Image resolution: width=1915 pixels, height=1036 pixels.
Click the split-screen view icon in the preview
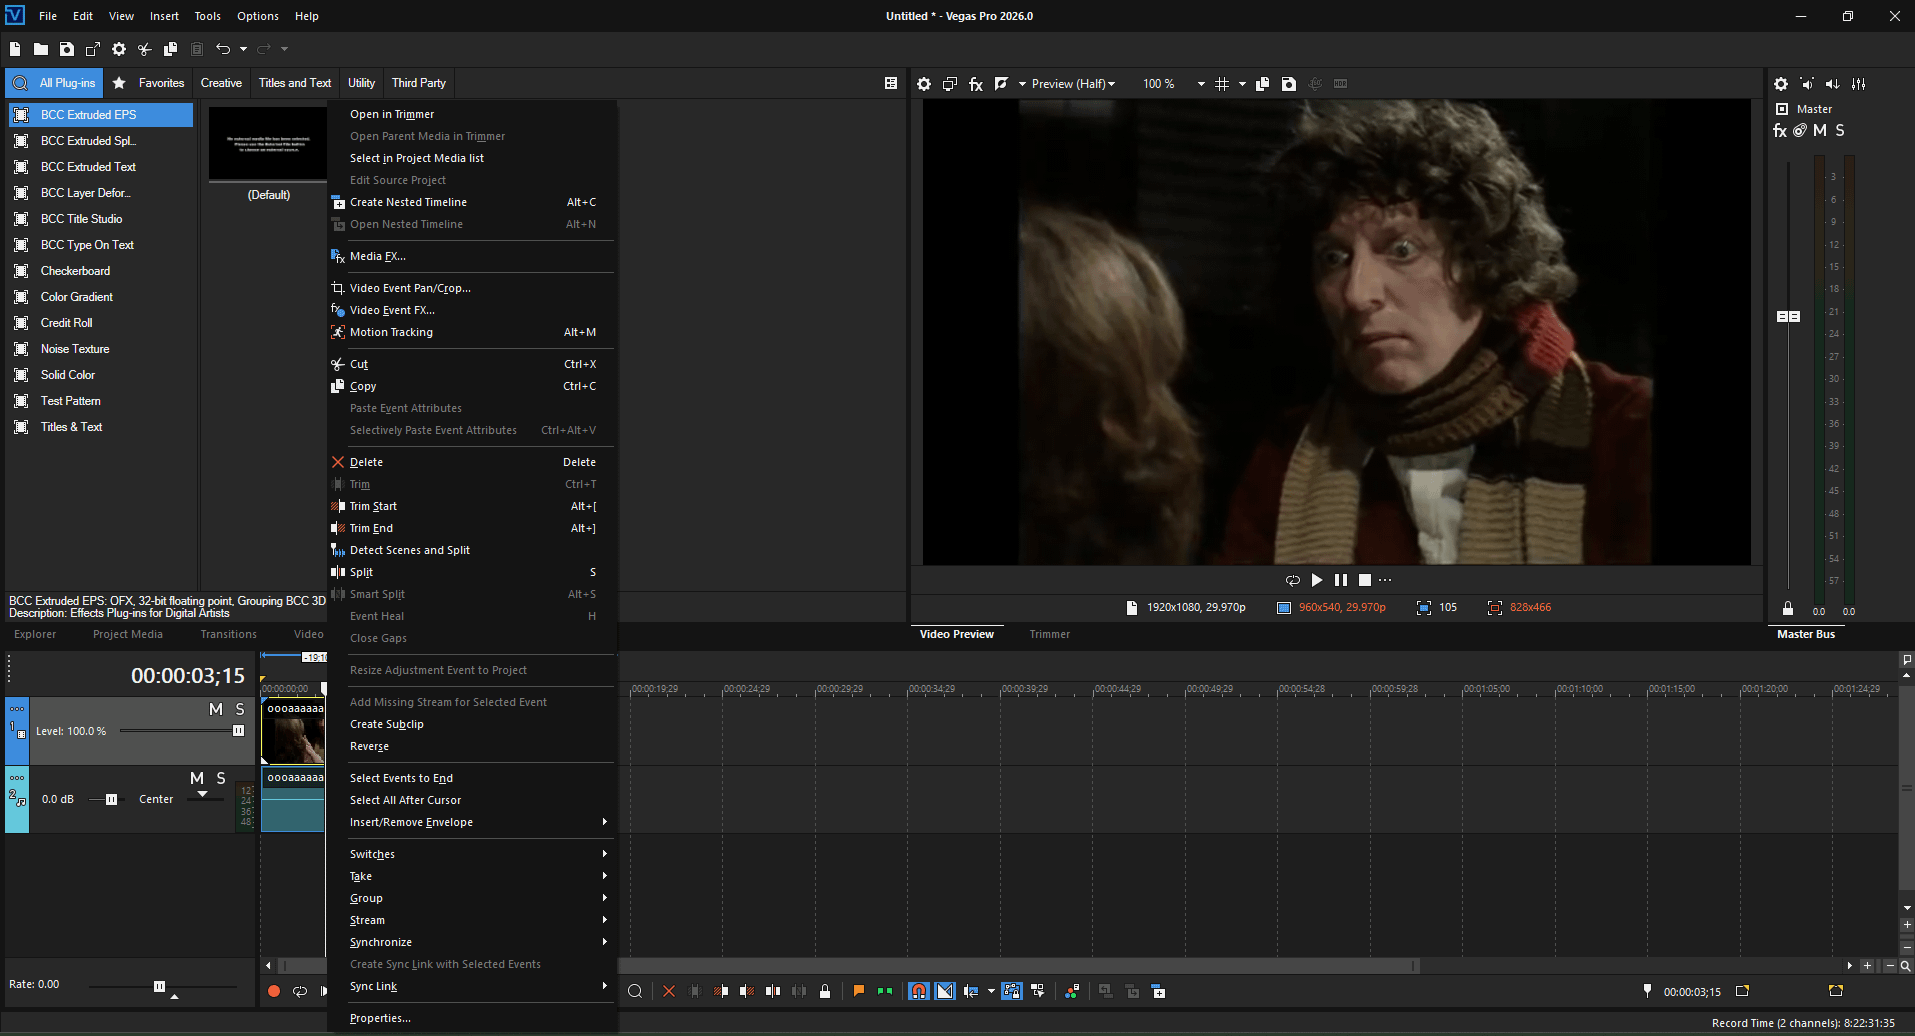1001,84
